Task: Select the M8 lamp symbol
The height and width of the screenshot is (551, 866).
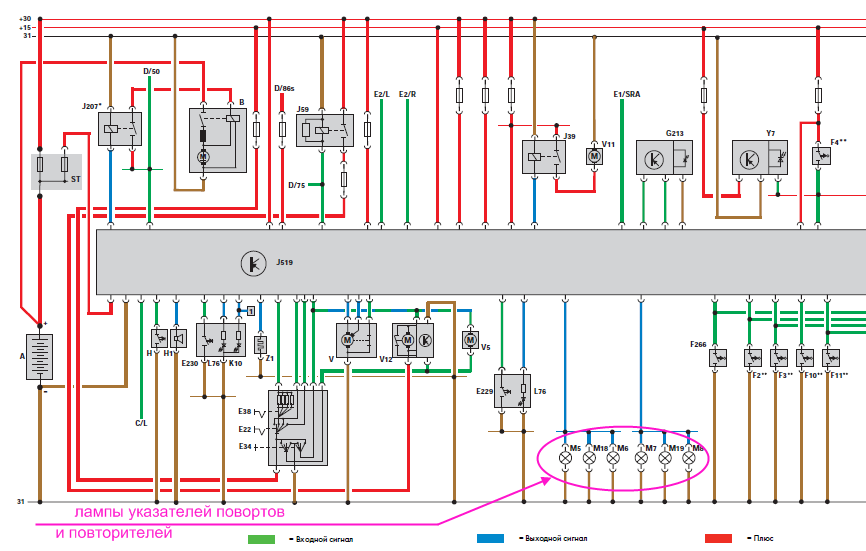Action: 689,458
